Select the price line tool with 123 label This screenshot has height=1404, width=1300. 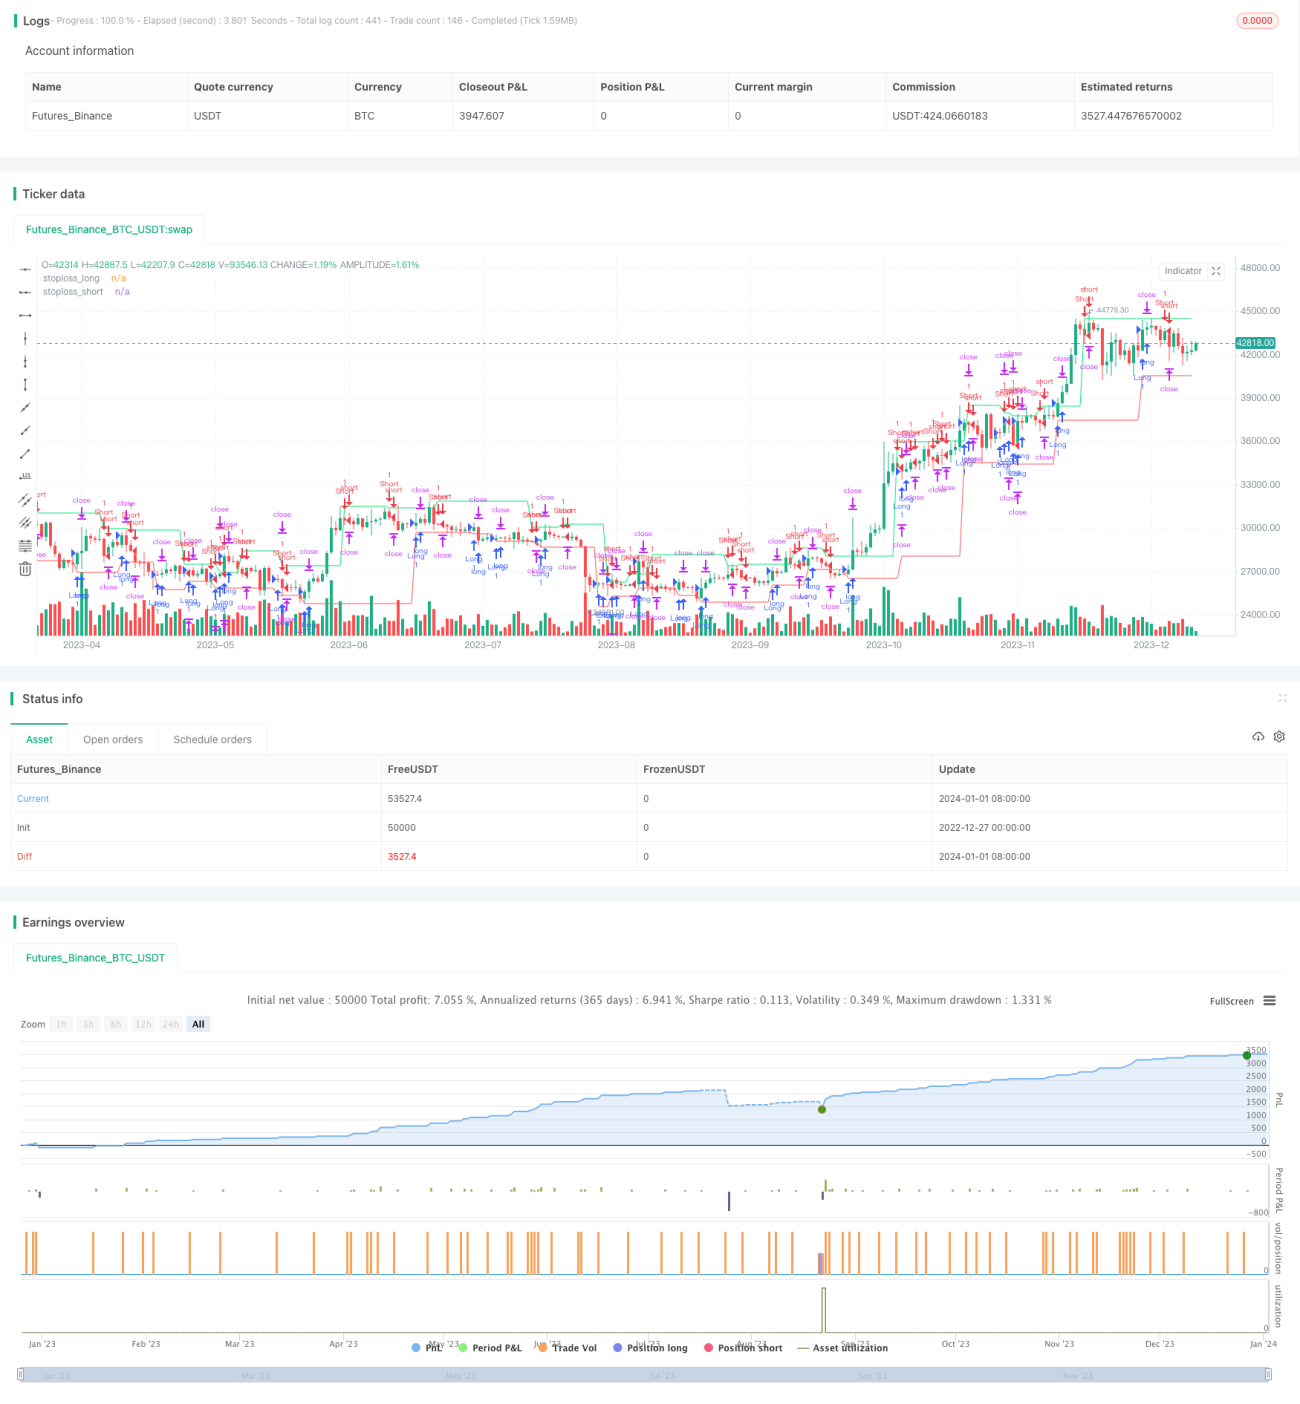point(25,476)
